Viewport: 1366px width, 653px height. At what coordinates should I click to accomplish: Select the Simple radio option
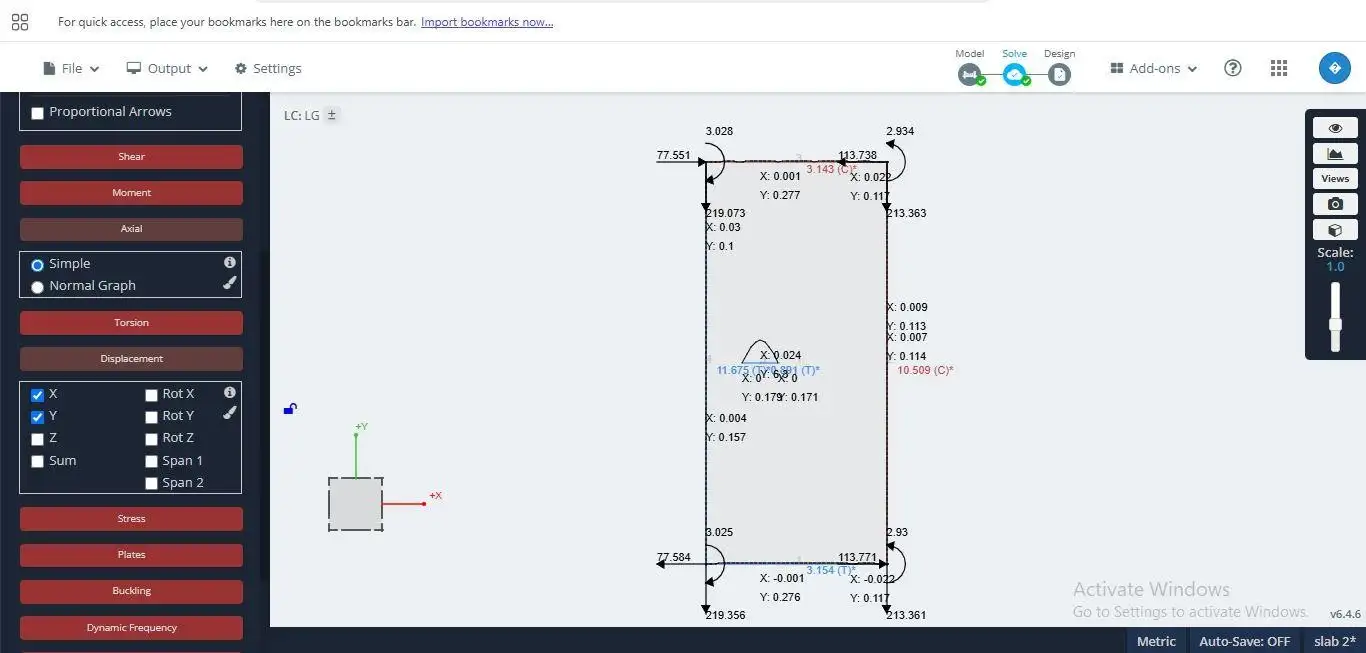38,265
